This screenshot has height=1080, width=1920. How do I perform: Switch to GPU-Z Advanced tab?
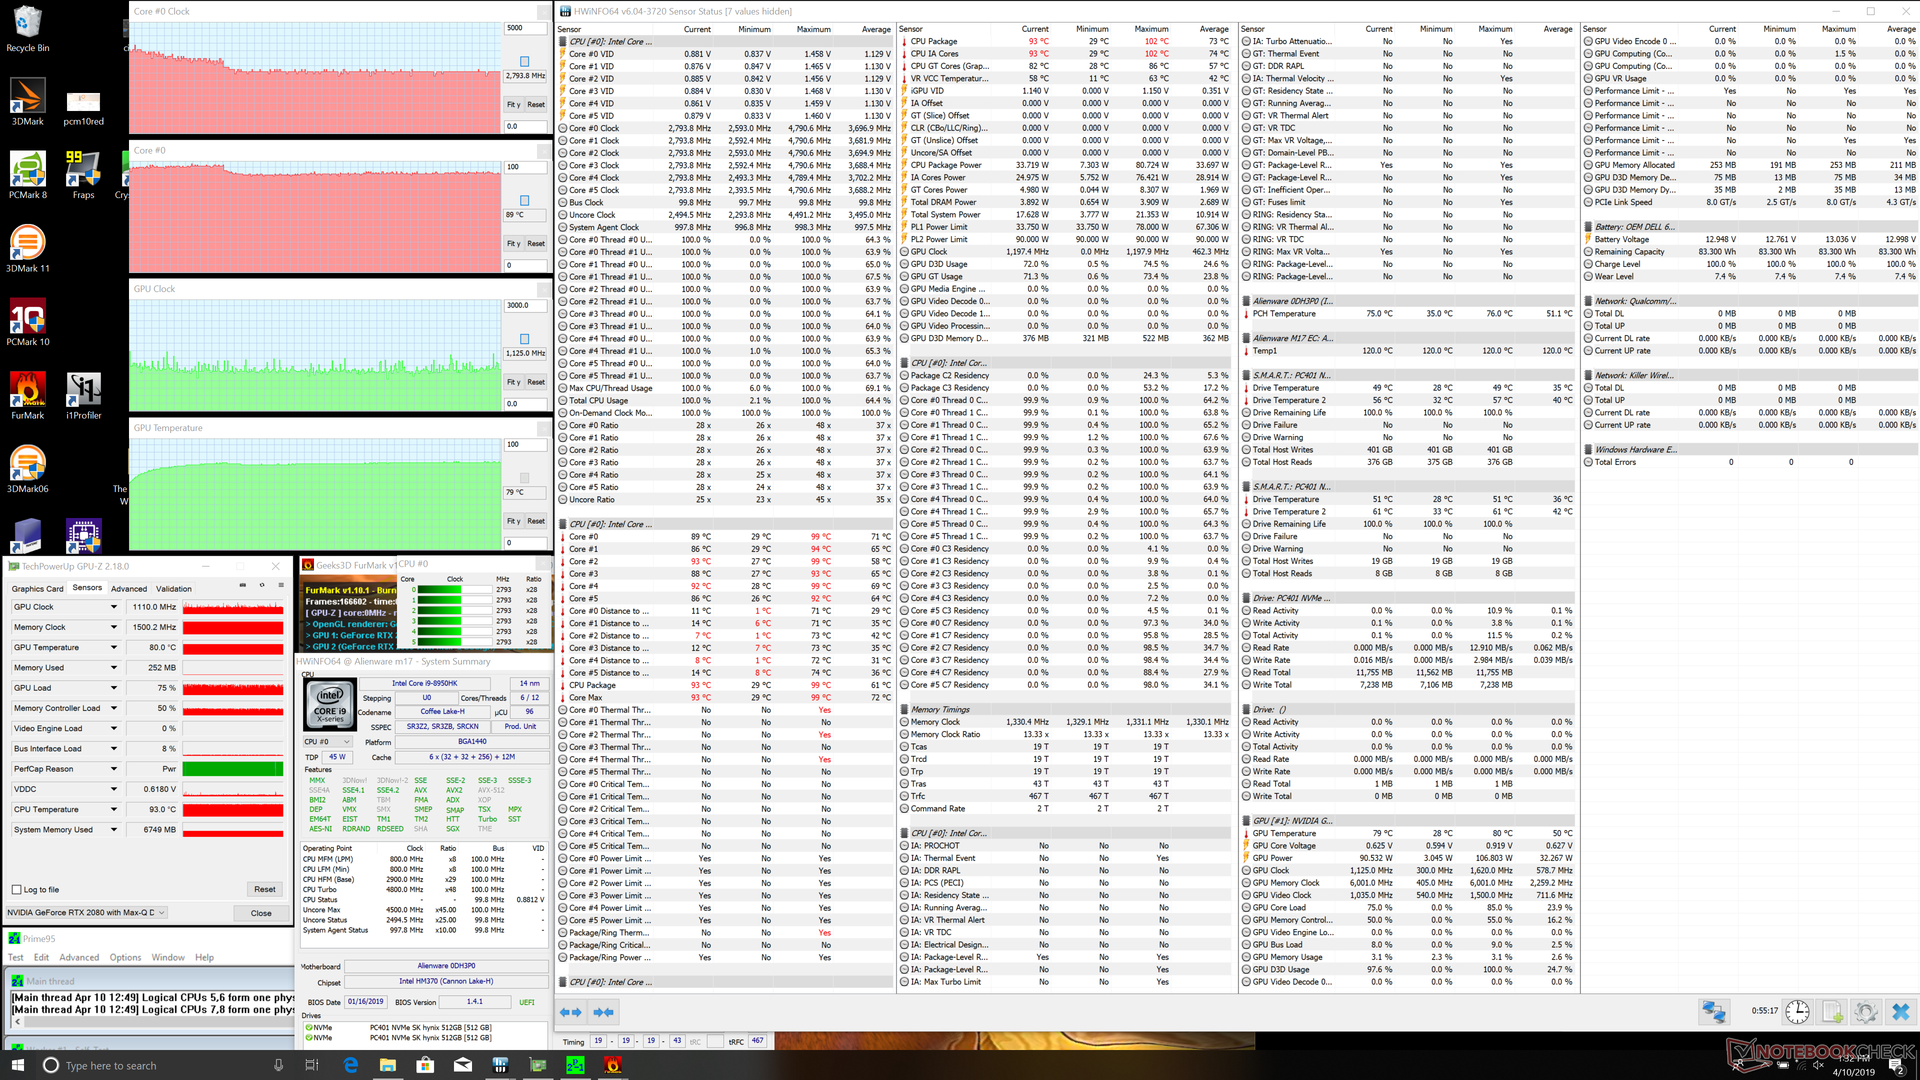click(x=129, y=589)
